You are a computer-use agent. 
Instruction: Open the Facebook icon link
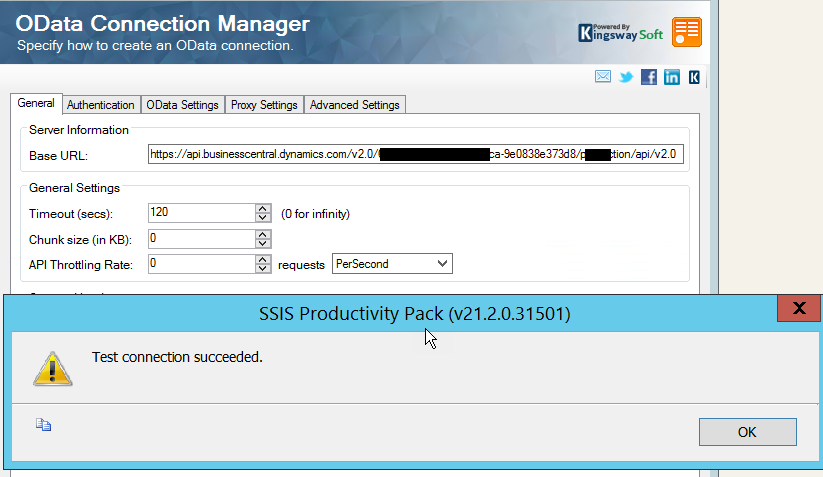pos(649,77)
